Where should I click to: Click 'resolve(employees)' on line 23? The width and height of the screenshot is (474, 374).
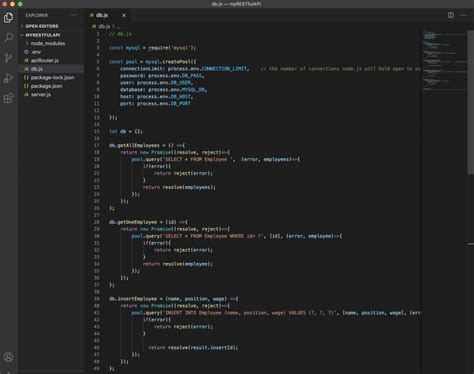coord(187,187)
